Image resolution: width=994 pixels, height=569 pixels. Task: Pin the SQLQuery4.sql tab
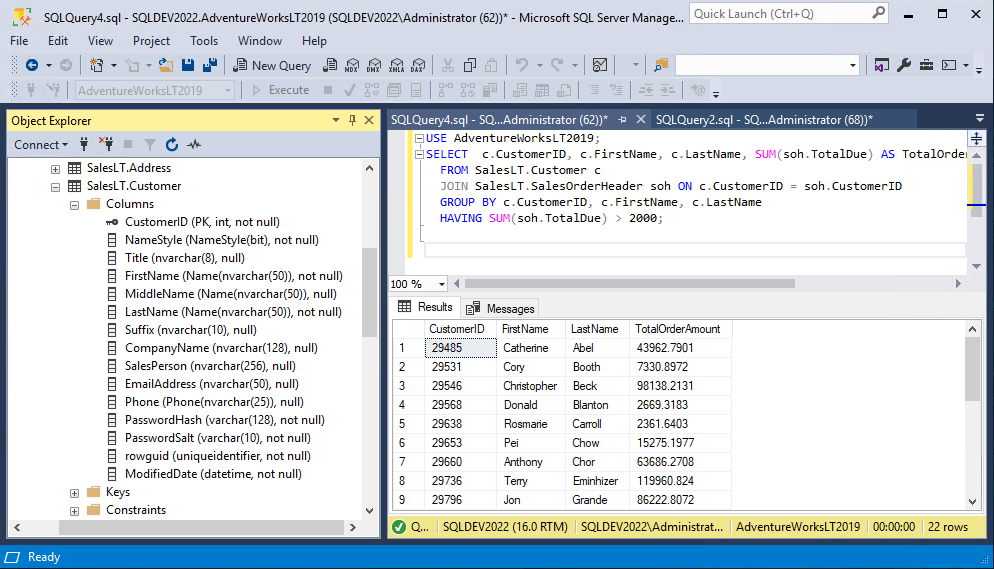[623, 119]
